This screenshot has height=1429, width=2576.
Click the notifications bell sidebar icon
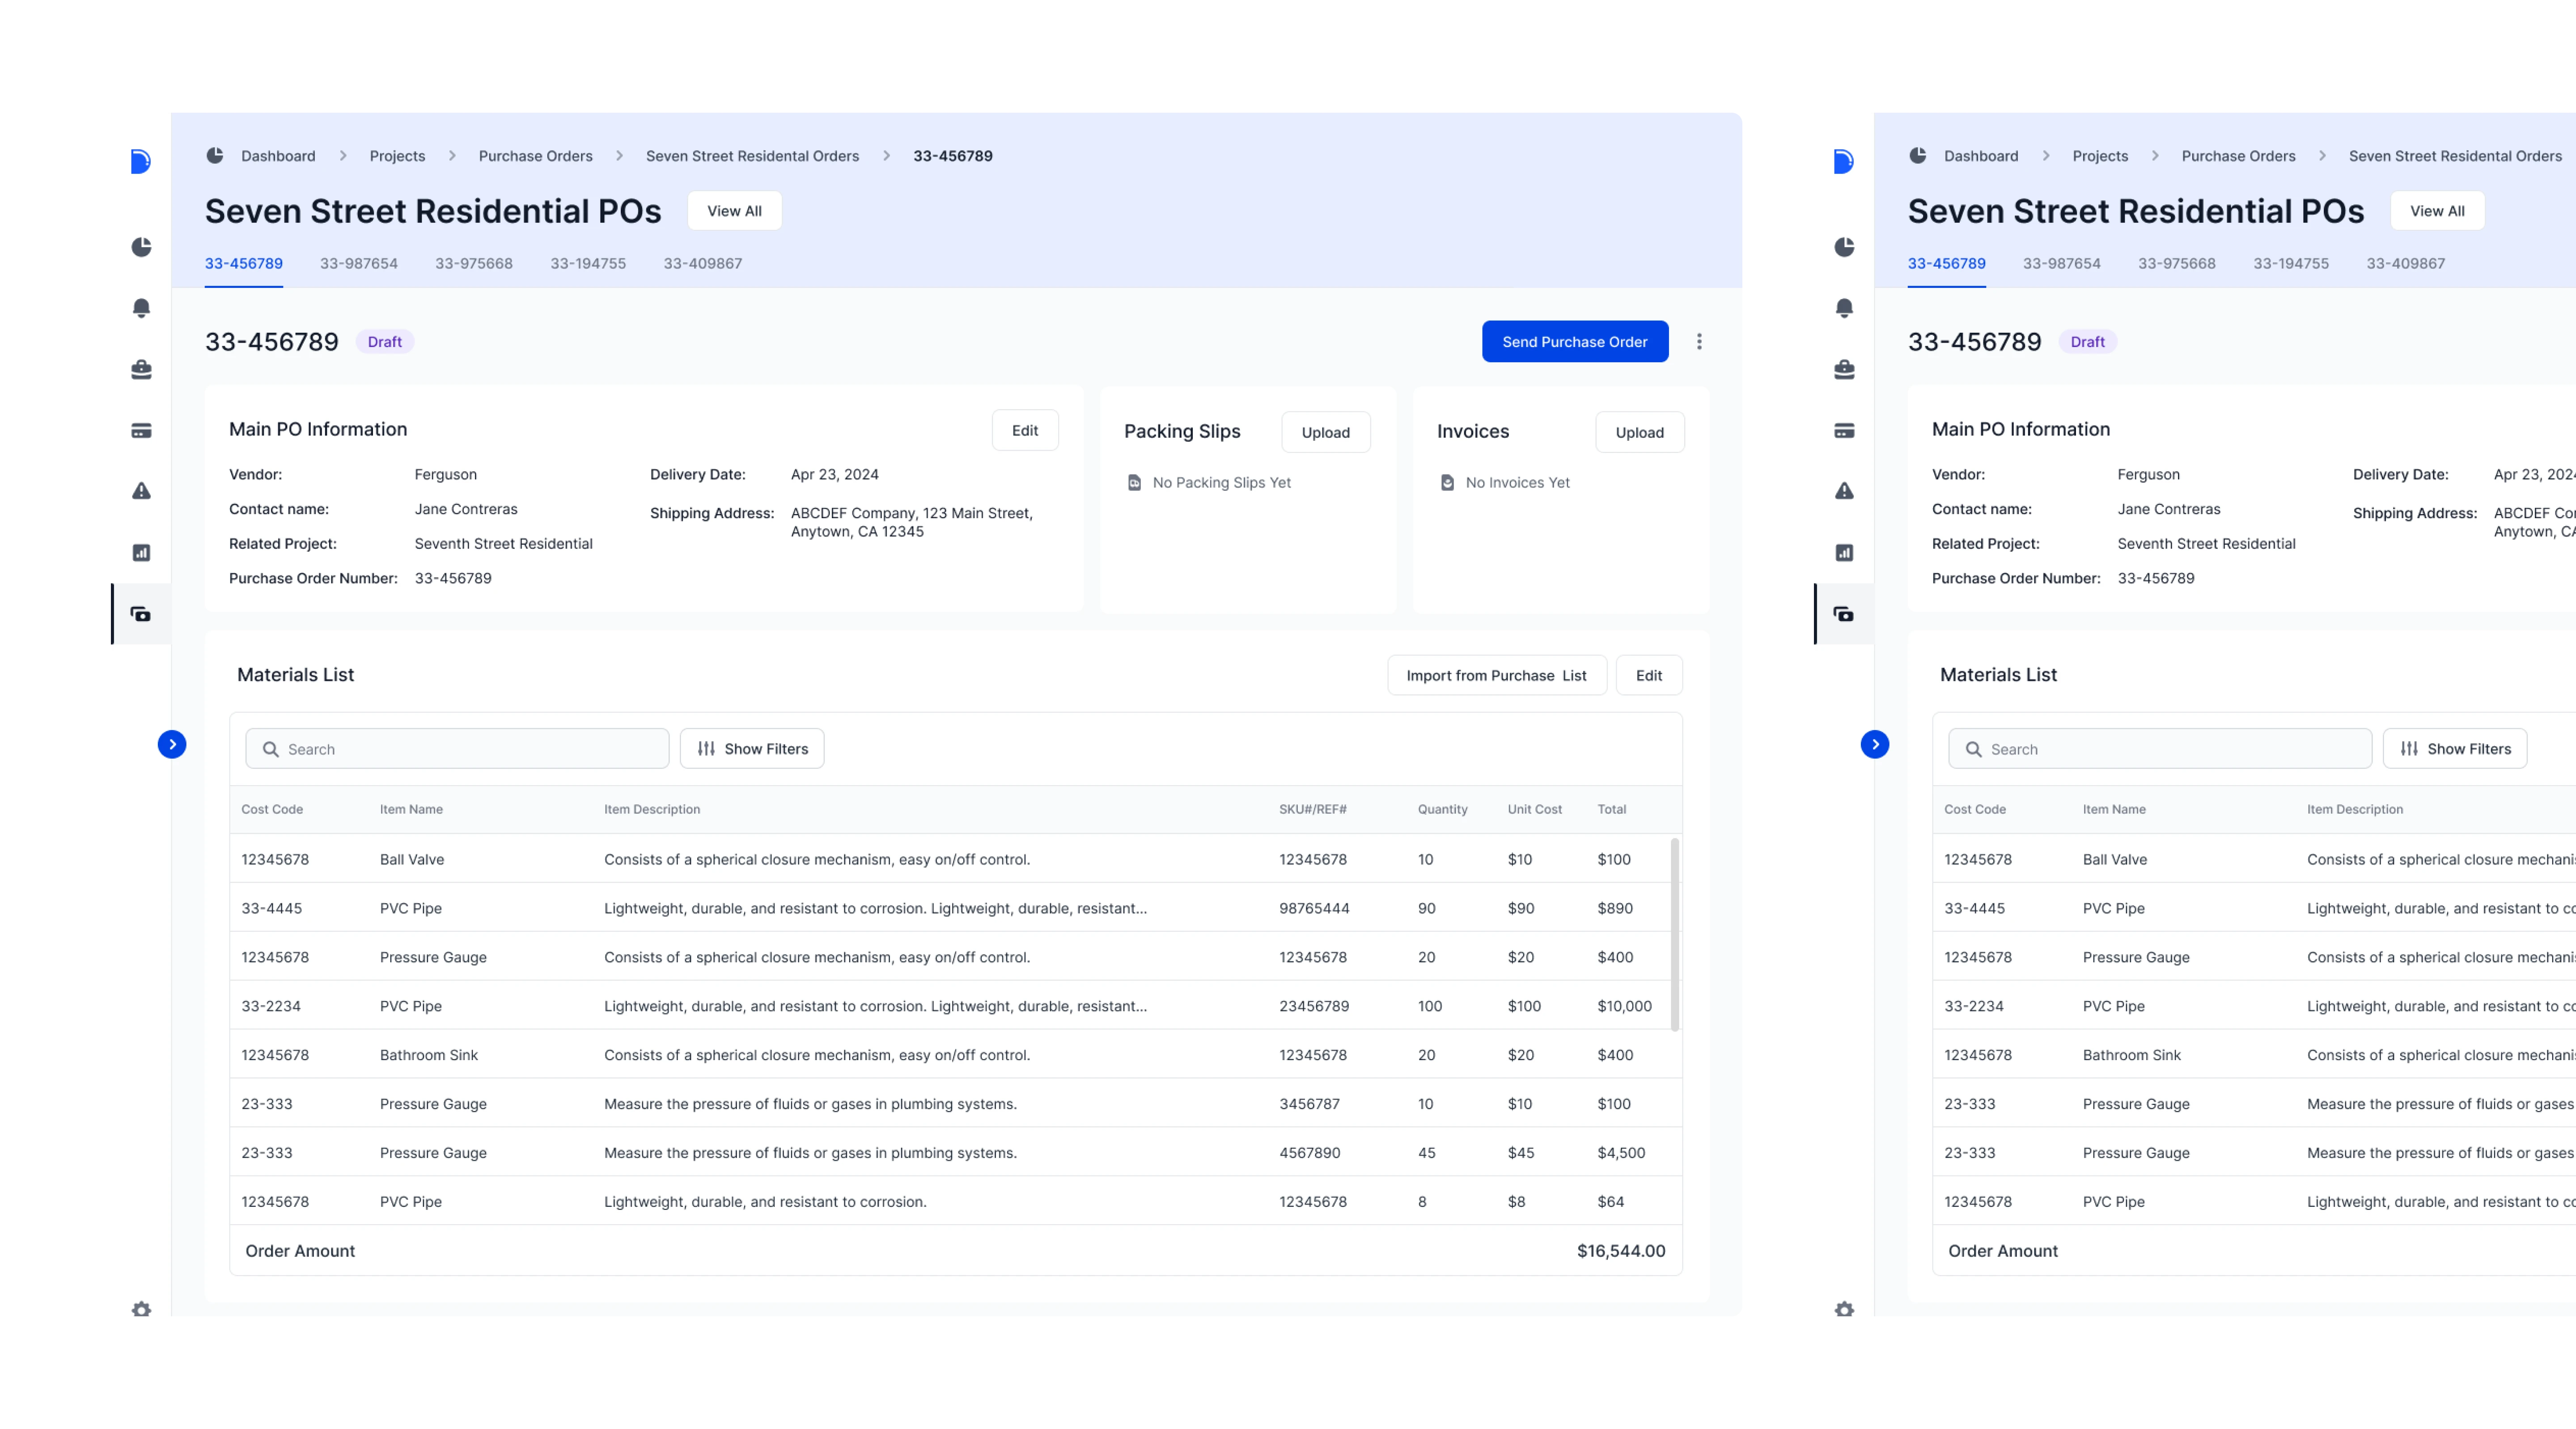click(x=141, y=308)
